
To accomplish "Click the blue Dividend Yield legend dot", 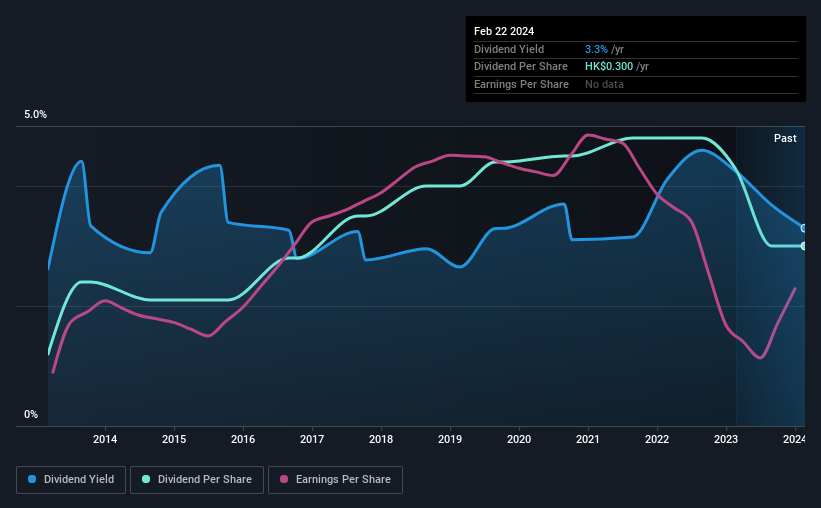I will 32,479.
